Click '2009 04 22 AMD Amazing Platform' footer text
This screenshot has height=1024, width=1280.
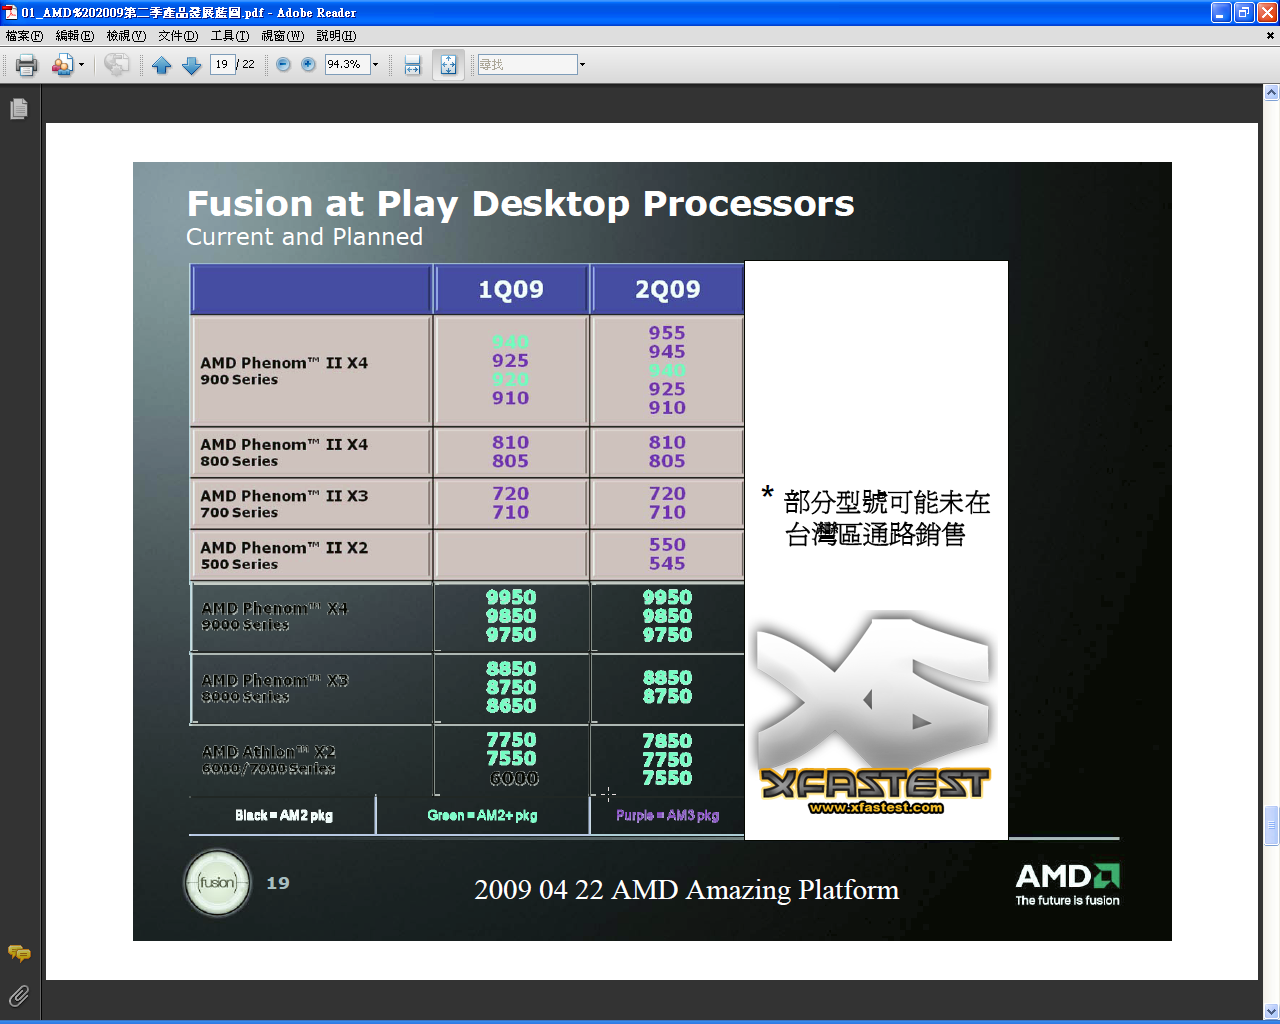click(686, 889)
